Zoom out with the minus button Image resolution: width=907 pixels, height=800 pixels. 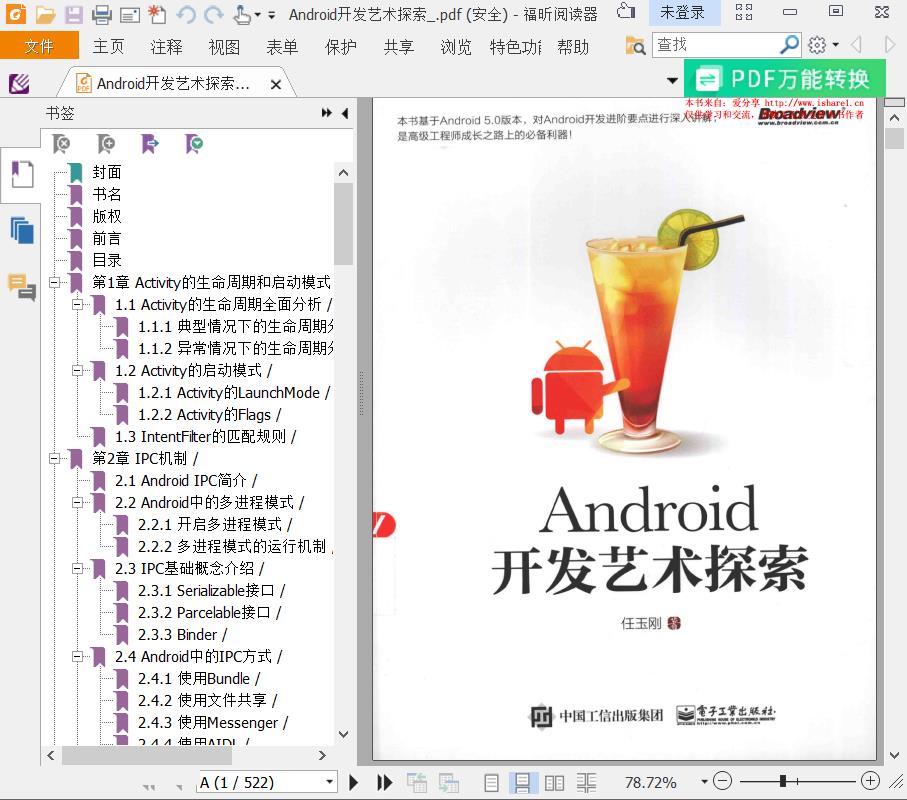(722, 781)
